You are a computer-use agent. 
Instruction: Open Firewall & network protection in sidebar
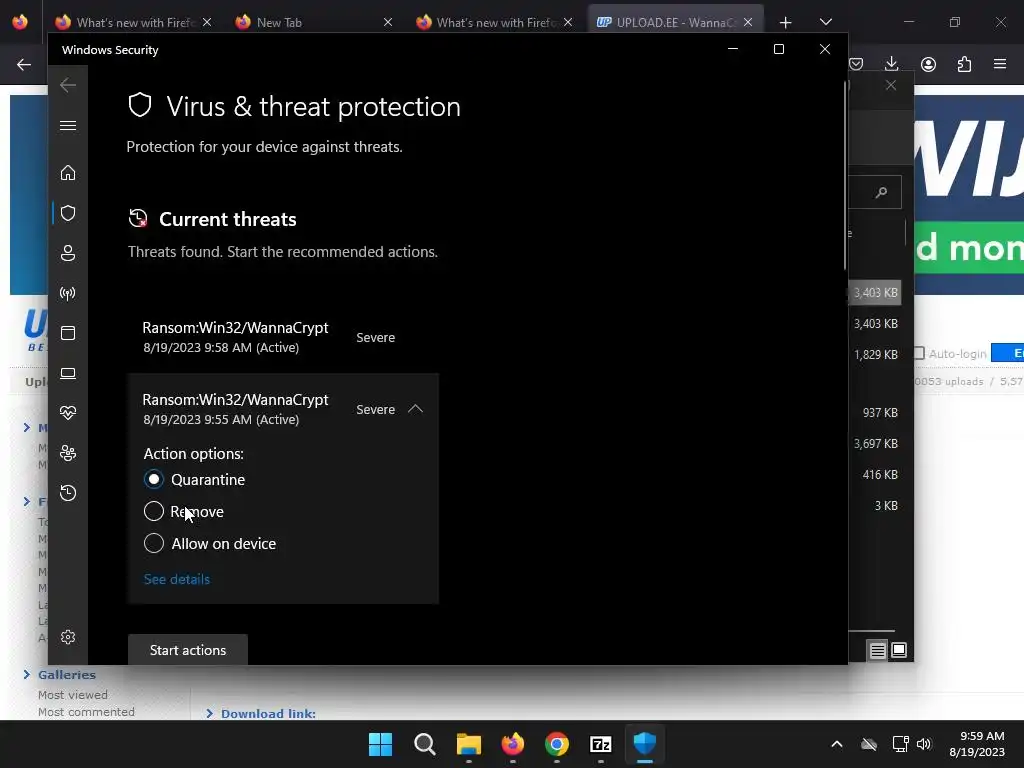[68, 293]
